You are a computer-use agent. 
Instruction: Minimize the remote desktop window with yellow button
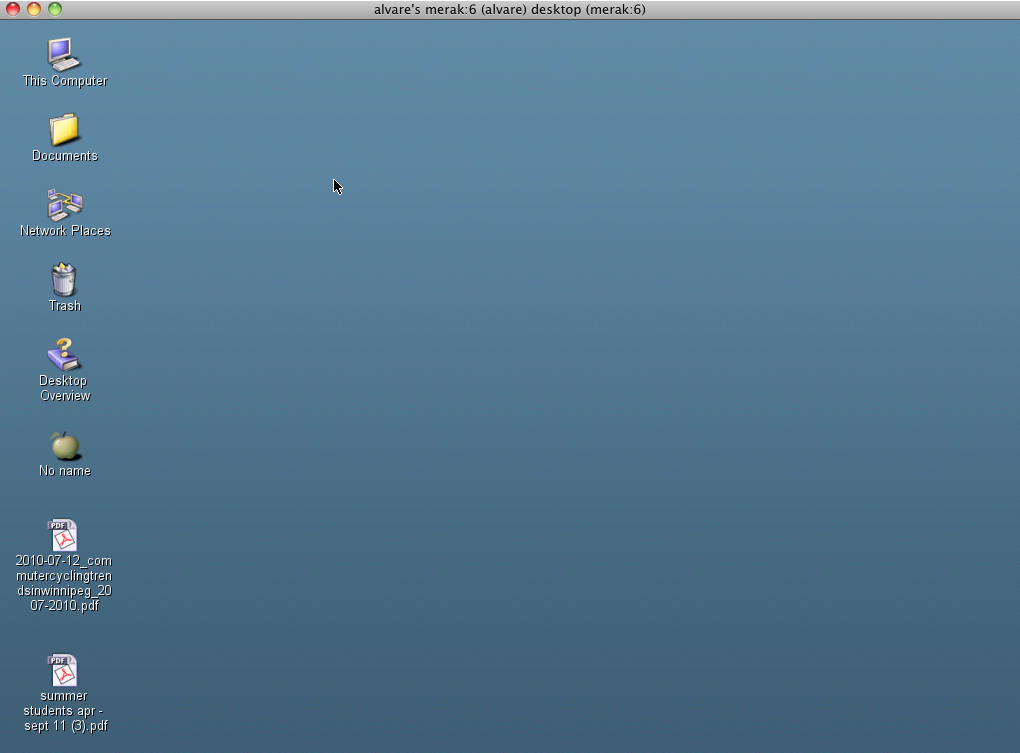click(34, 9)
